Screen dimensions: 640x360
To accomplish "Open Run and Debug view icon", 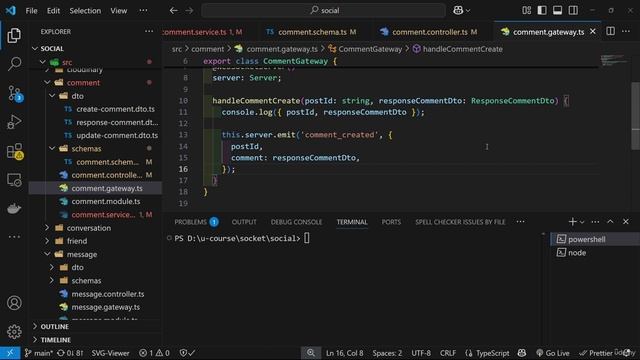I will click(x=14, y=122).
